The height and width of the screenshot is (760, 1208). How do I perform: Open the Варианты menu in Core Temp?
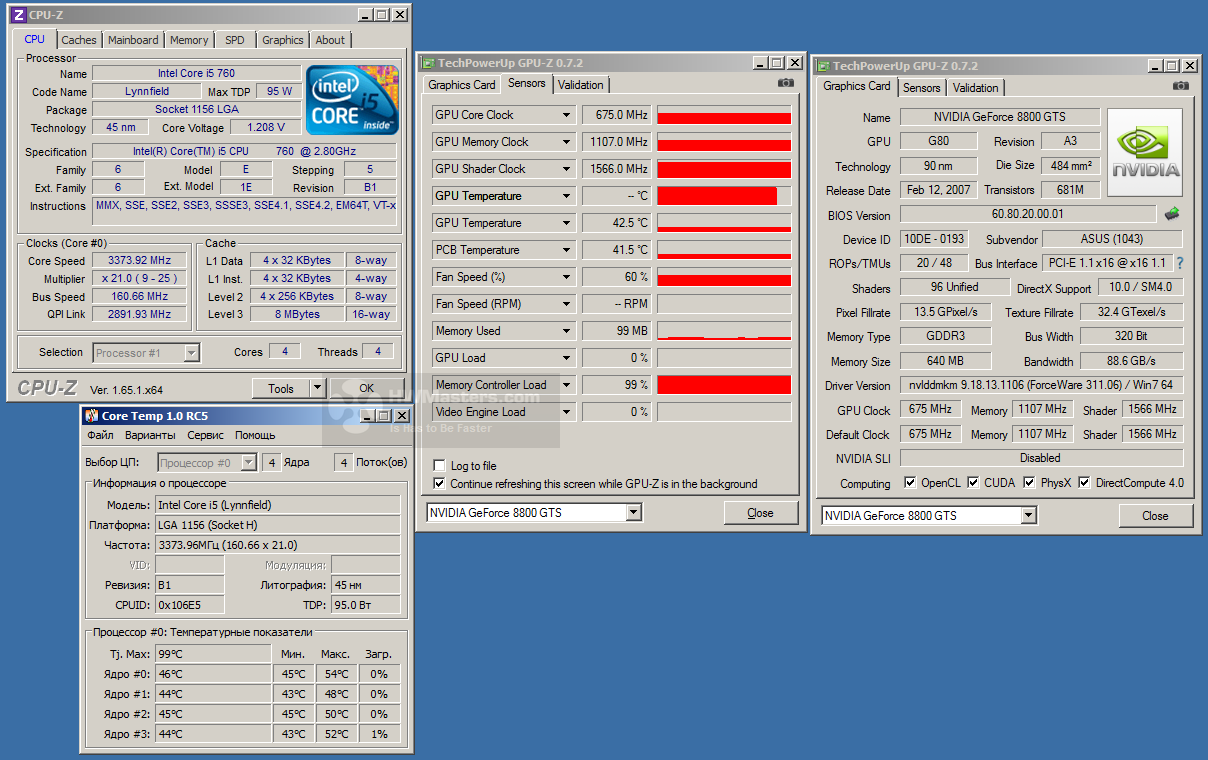(x=151, y=435)
